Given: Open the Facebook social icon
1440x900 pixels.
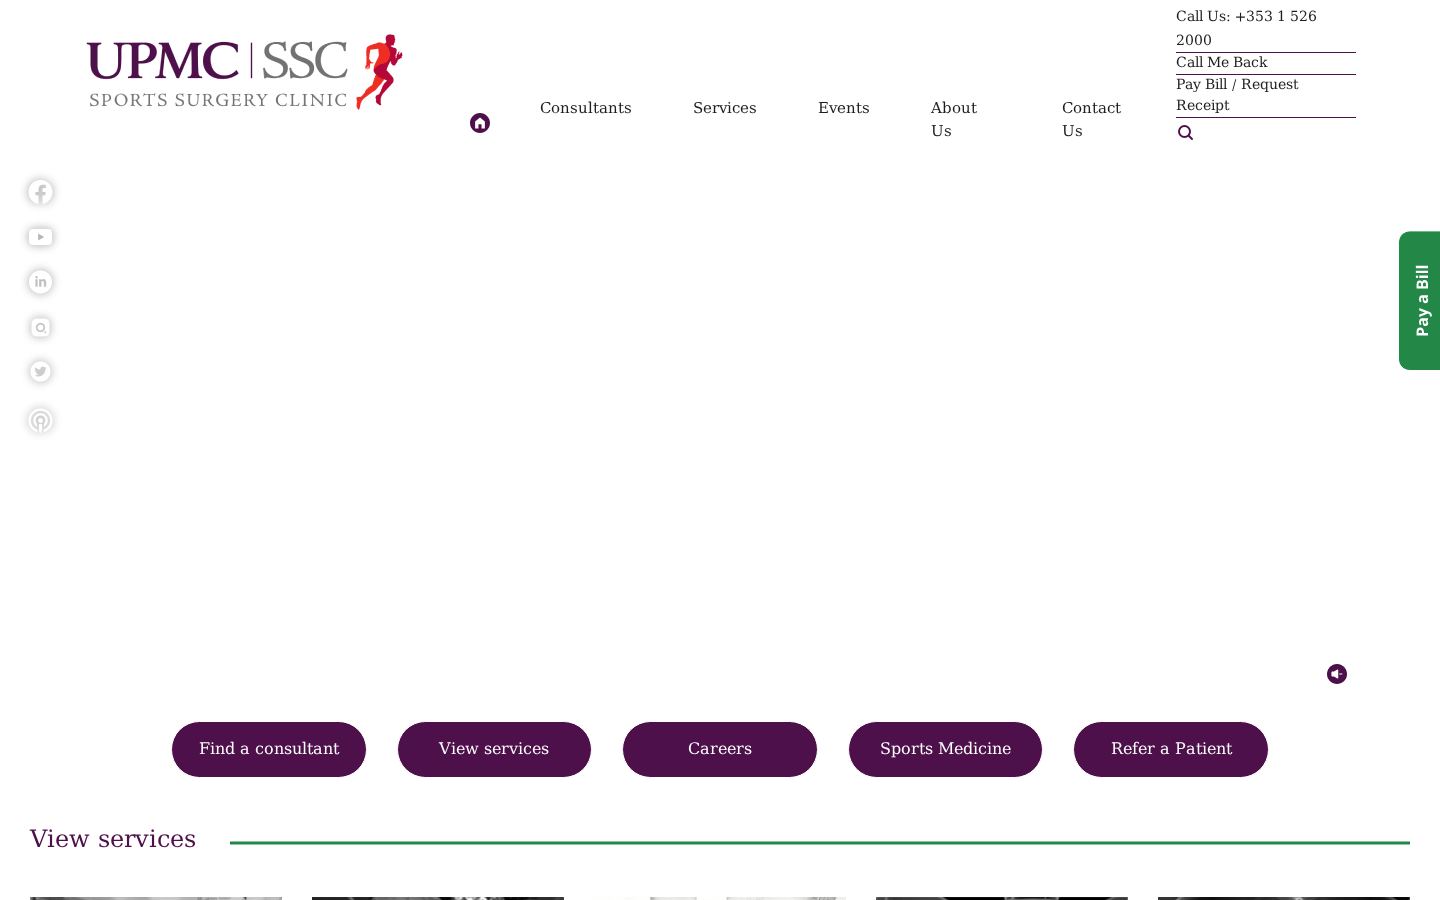Looking at the screenshot, I should click(40, 192).
